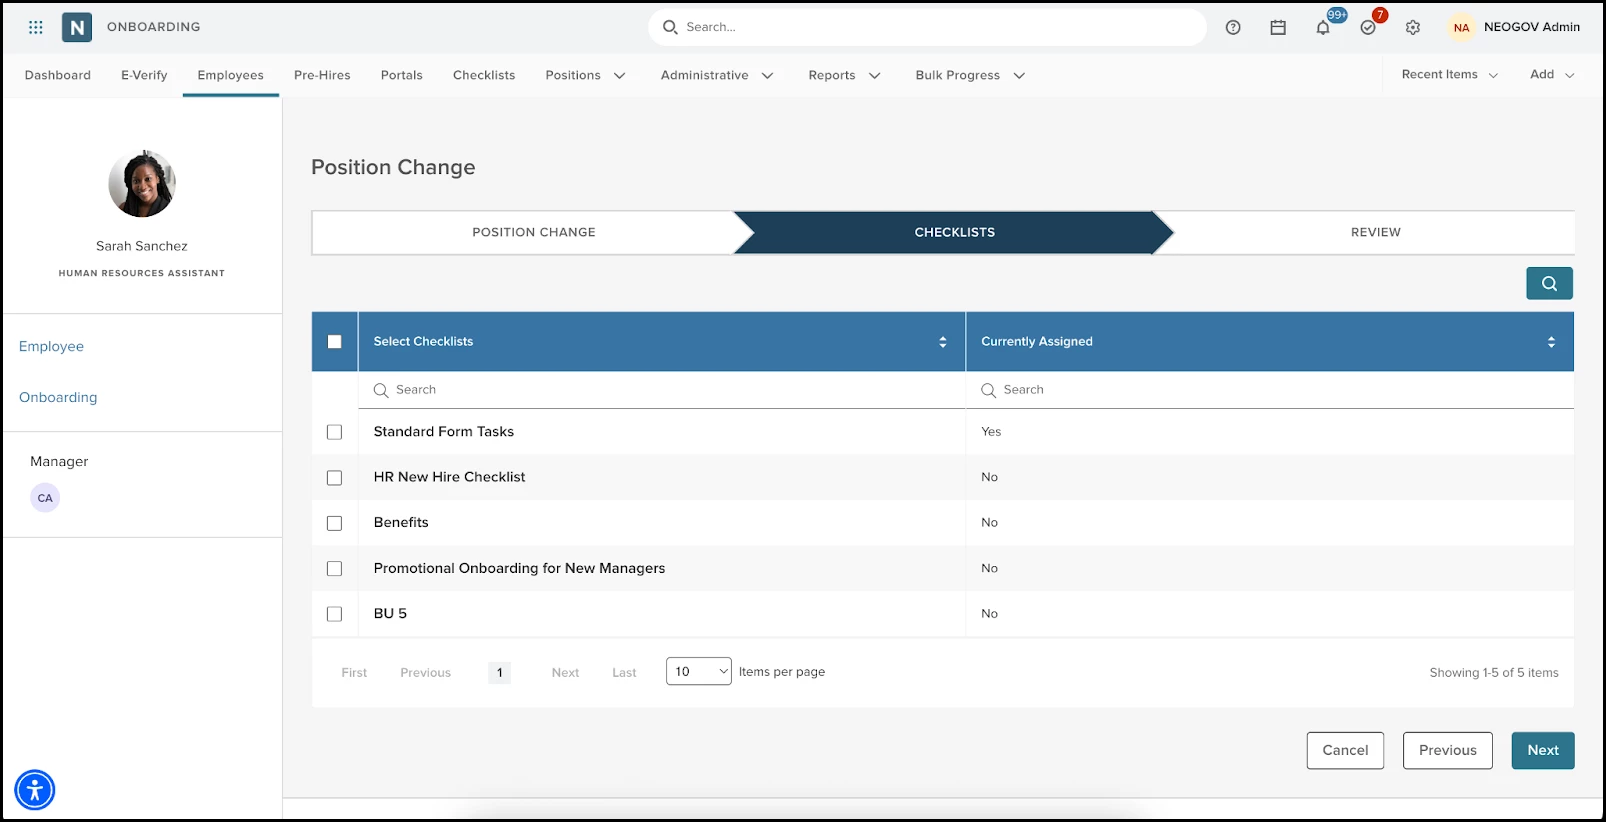1606x822 pixels.
Task: Check Promotional Onboarding for New Managers checkbox
Action: pos(335,569)
